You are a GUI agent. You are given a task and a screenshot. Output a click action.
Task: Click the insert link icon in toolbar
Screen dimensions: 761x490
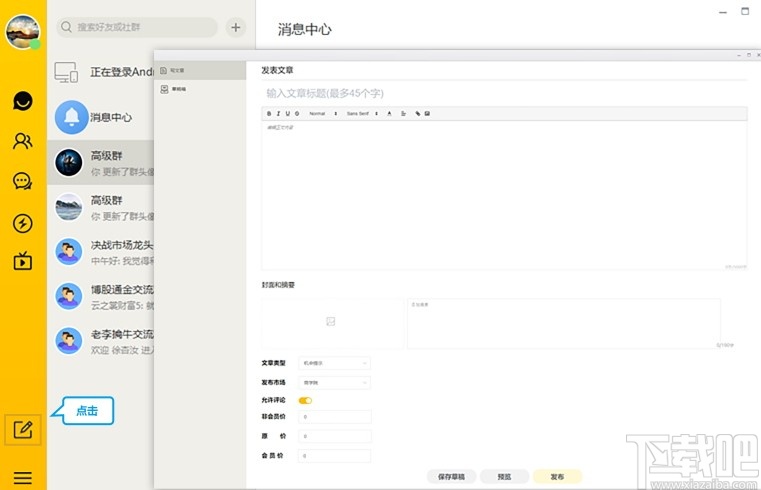[417, 114]
